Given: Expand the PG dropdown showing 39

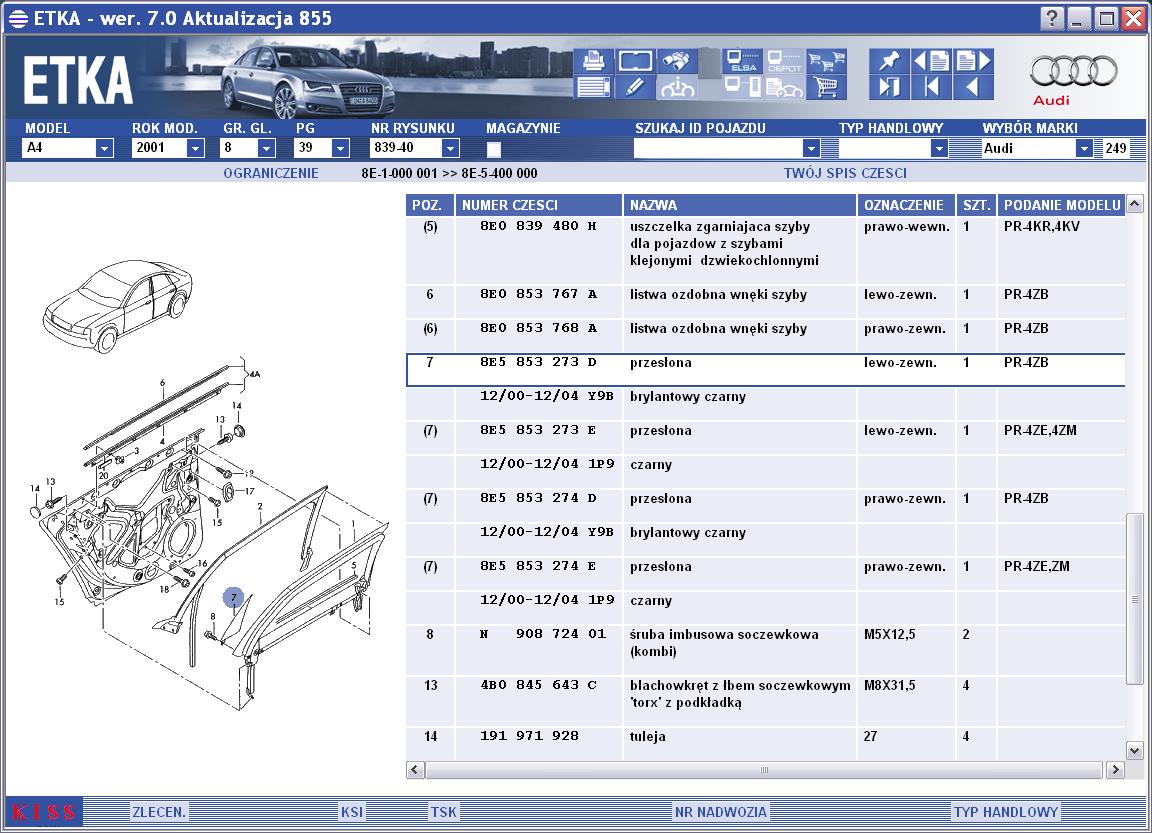Looking at the screenshot, I should (x=339, y=148).
